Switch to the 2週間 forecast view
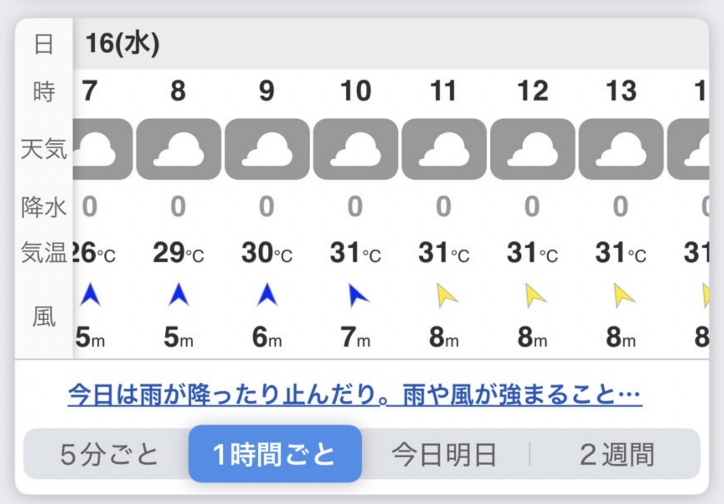The width and height of the screenshot is (724, 504). pyautogui.click(x=616, y=454)
